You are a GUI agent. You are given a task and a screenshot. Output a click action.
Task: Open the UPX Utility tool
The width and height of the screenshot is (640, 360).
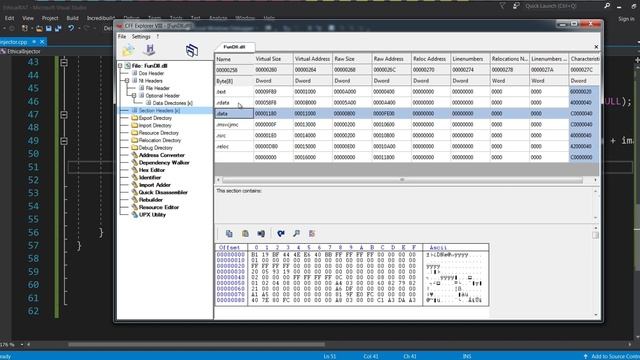152,215
